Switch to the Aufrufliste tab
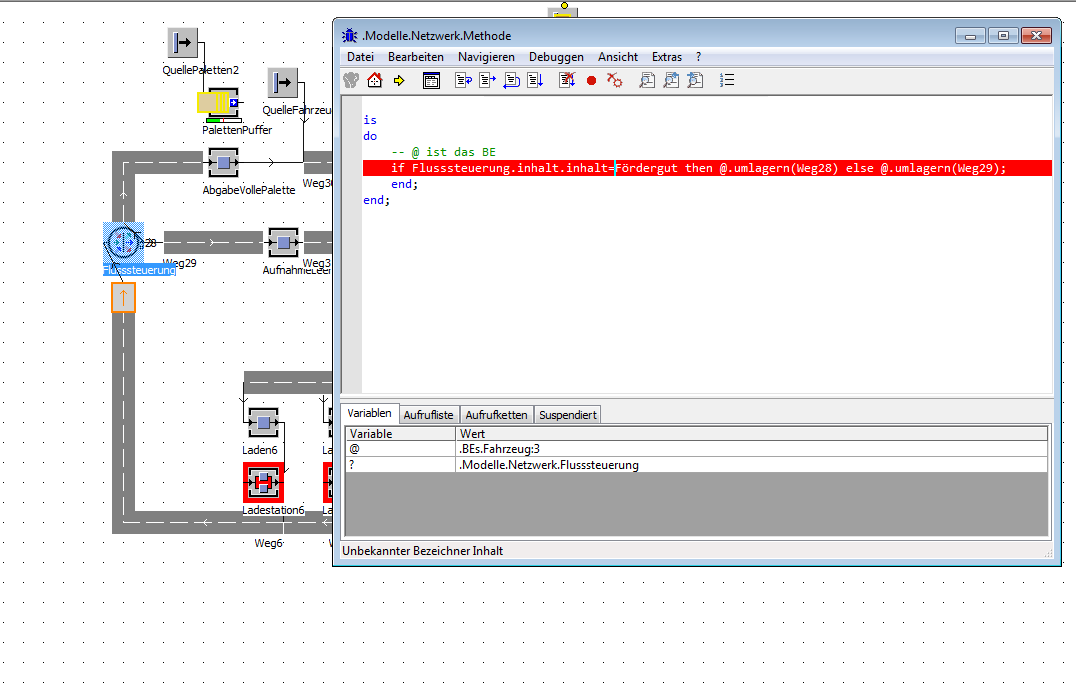The height and width of the screenshot is (694, 1076). point(428,415)
